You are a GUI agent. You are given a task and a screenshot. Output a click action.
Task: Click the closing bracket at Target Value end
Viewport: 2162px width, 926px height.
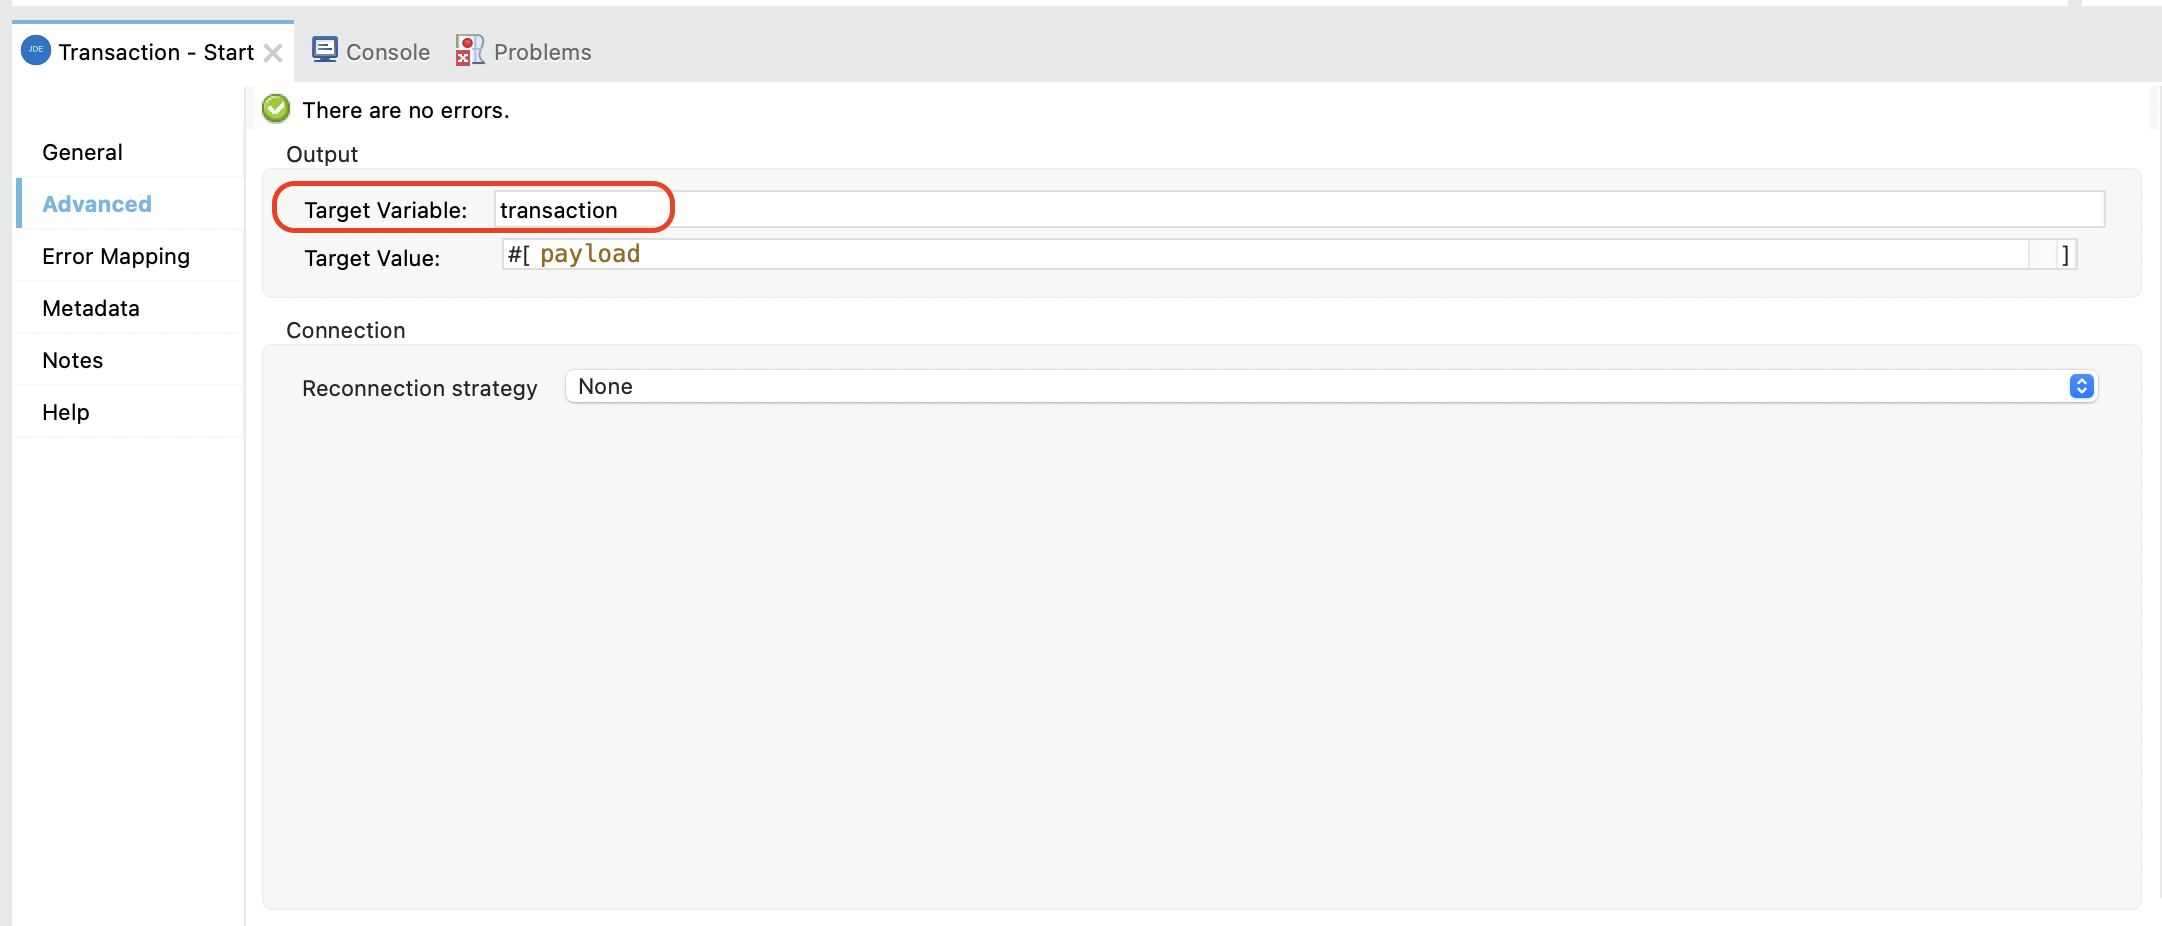[x=2066, y=255]
